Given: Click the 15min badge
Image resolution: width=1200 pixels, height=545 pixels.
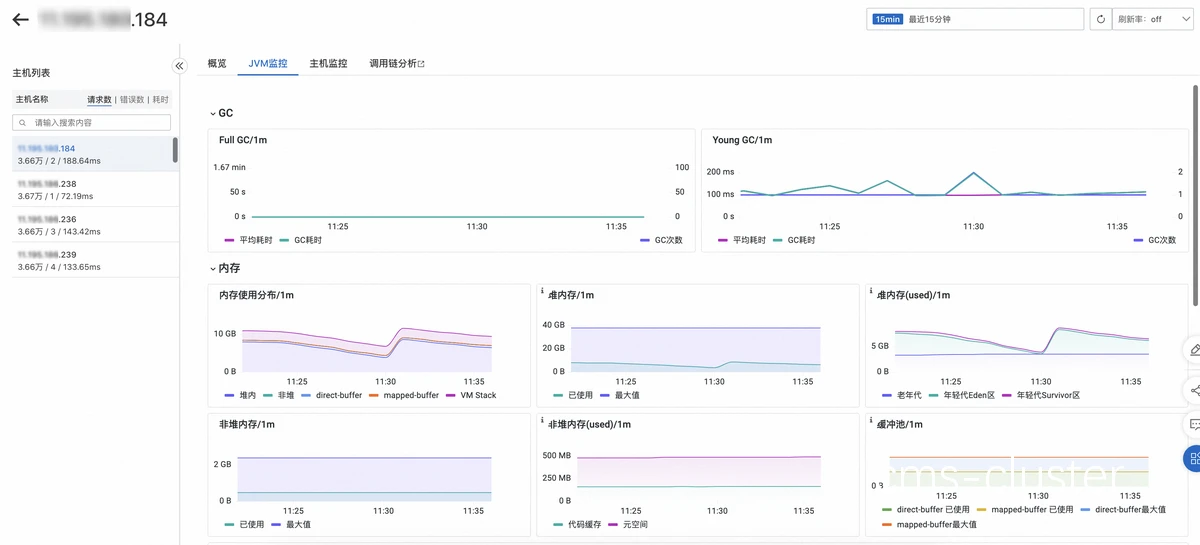Looking at the screenshot, I should [887, 19].
